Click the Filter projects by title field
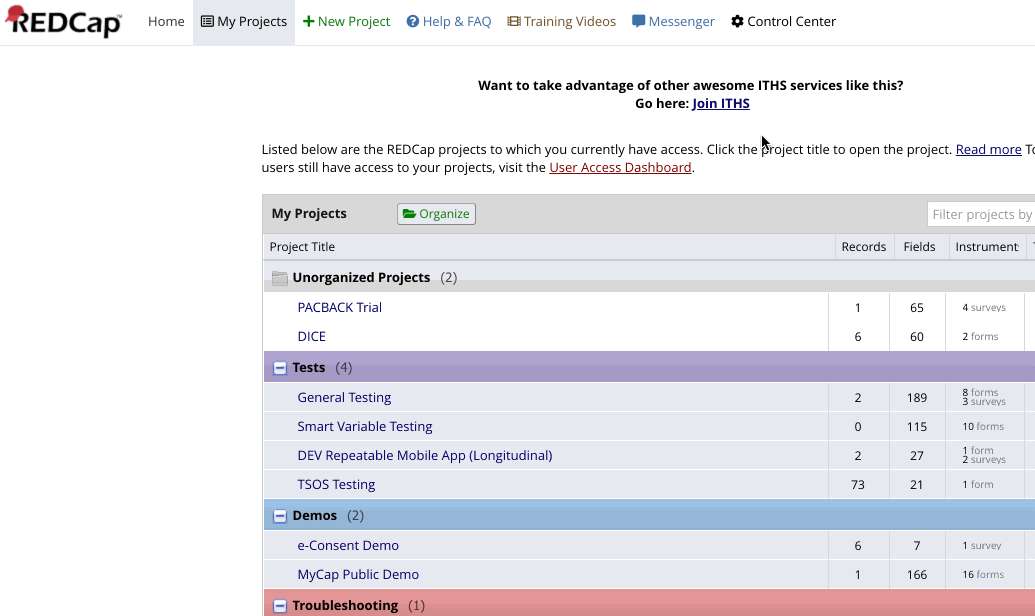The height and width of the screenshot is (616, 1035). 981,214
